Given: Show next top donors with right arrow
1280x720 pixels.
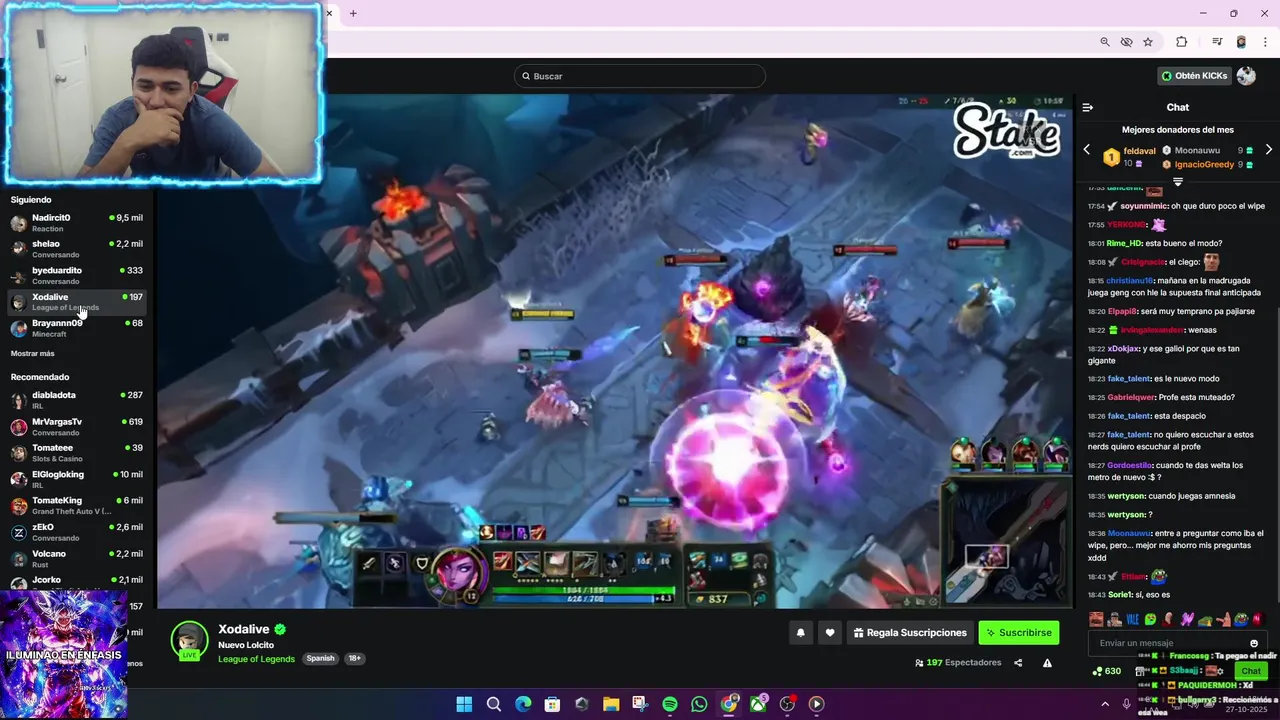Looking at the screenshot, I should pos(1269,150).
